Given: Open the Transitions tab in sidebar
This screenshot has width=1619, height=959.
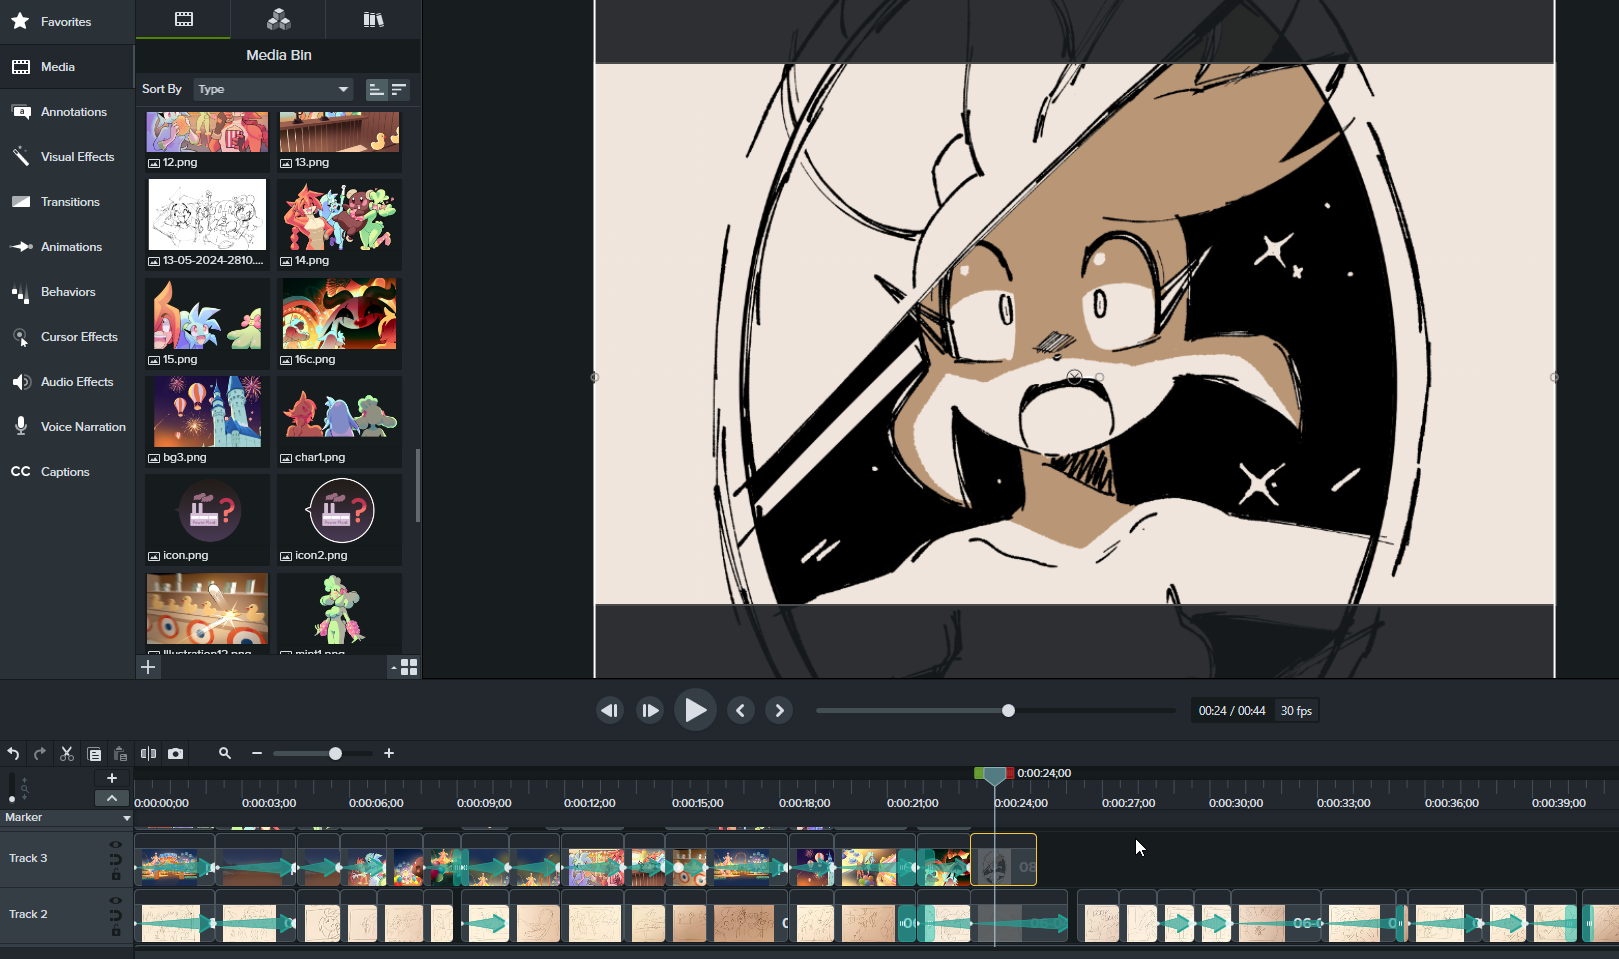Looking at the screenshot, I should pyautogui.click(x=69, y=202).
